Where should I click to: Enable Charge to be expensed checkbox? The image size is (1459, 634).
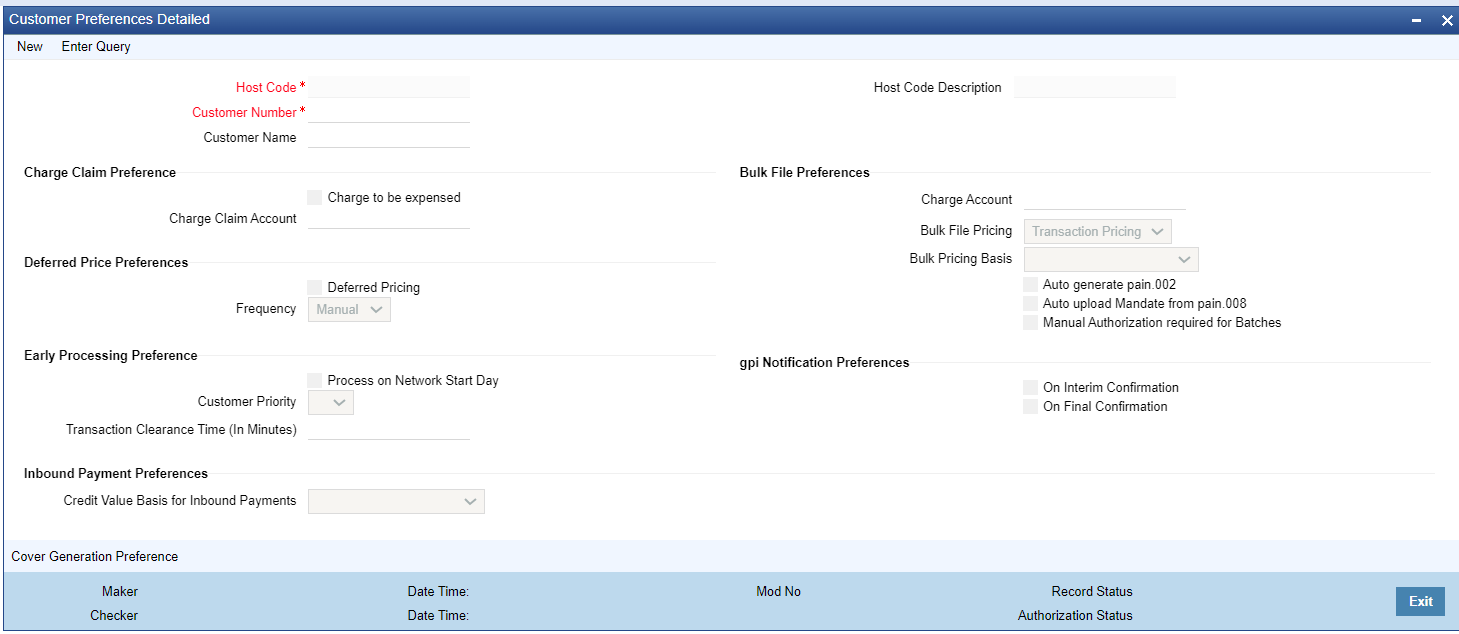click(315, 198)
